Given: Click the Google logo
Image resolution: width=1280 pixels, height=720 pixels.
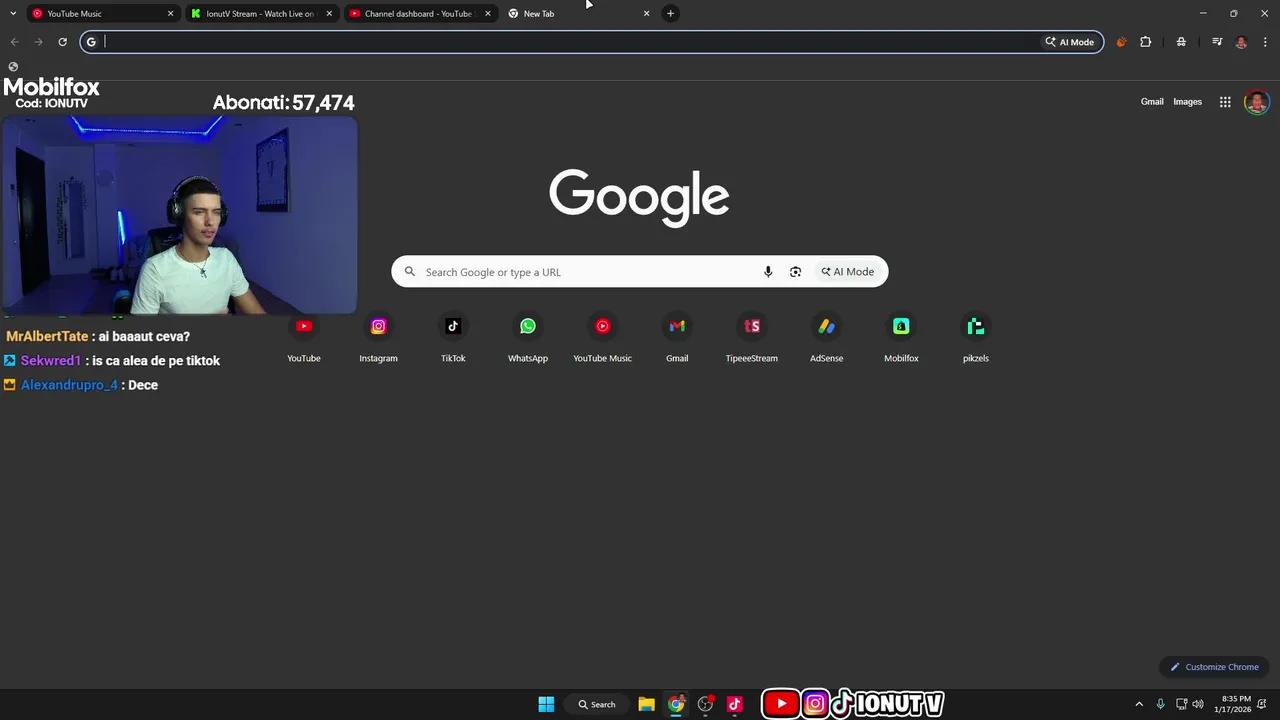Looking at the screenshot, I should click(639, 197).
